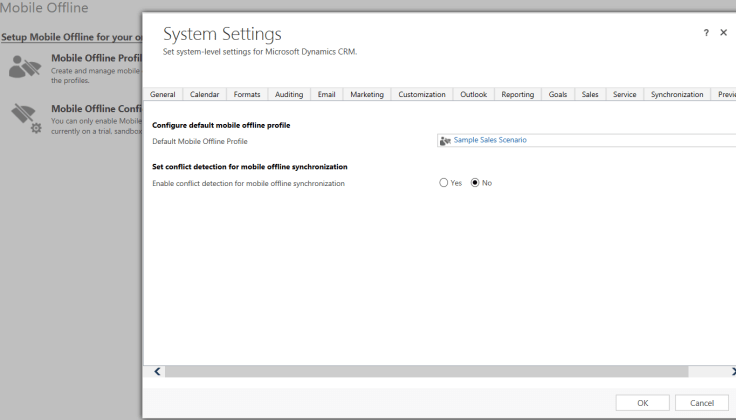The image size is (736, 420).
Task: Select the No radio button
Action: (475, 183)
